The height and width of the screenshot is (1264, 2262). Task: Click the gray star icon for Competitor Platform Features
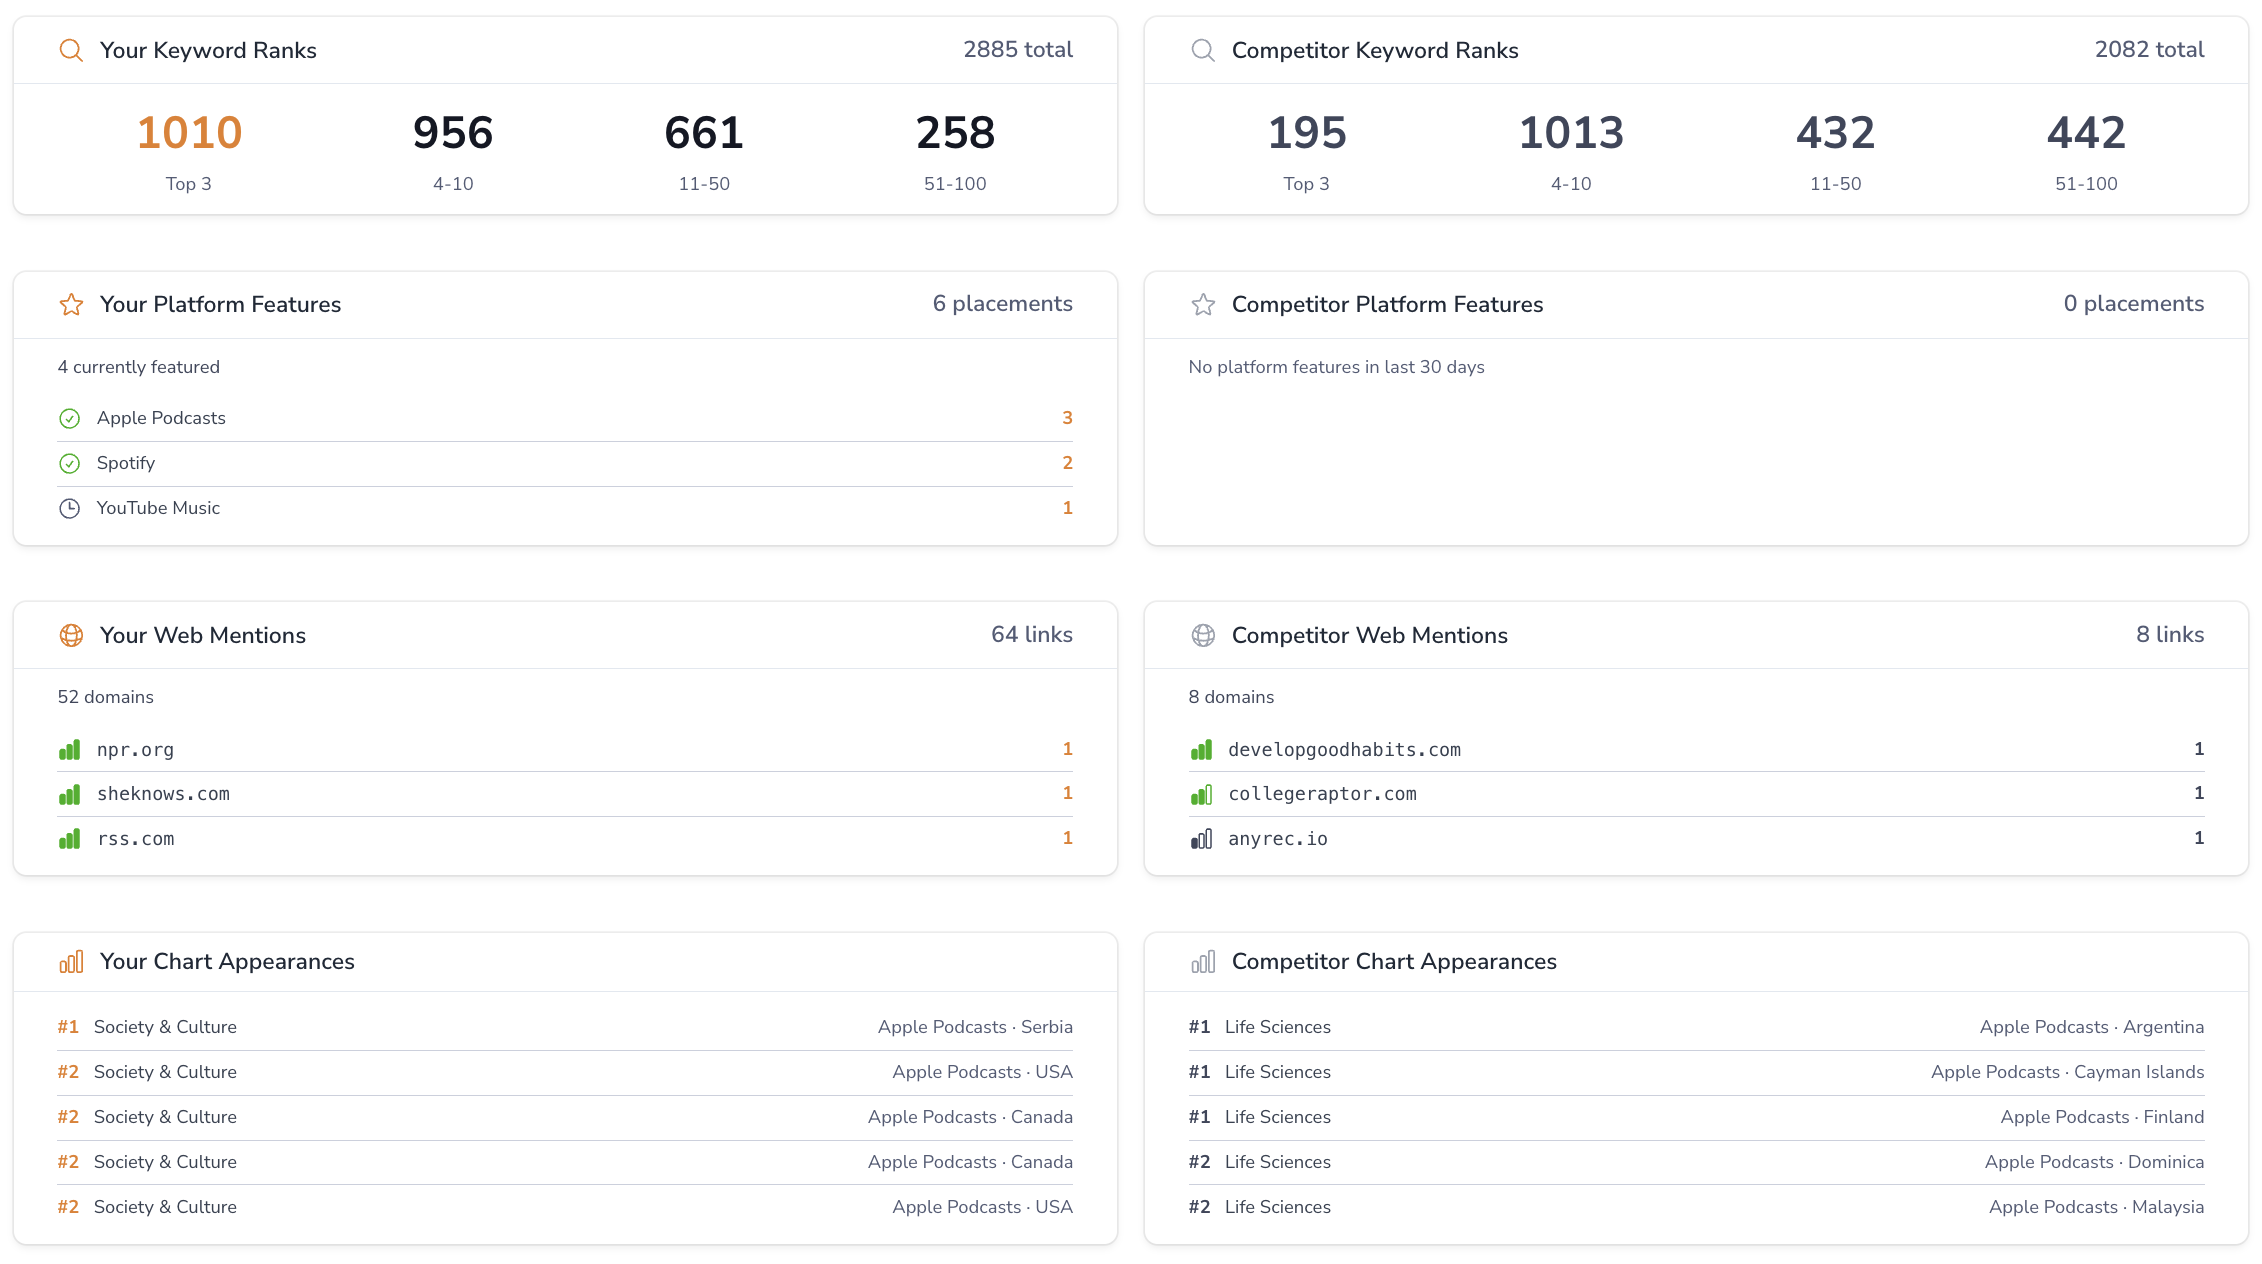coord(1203,304)
